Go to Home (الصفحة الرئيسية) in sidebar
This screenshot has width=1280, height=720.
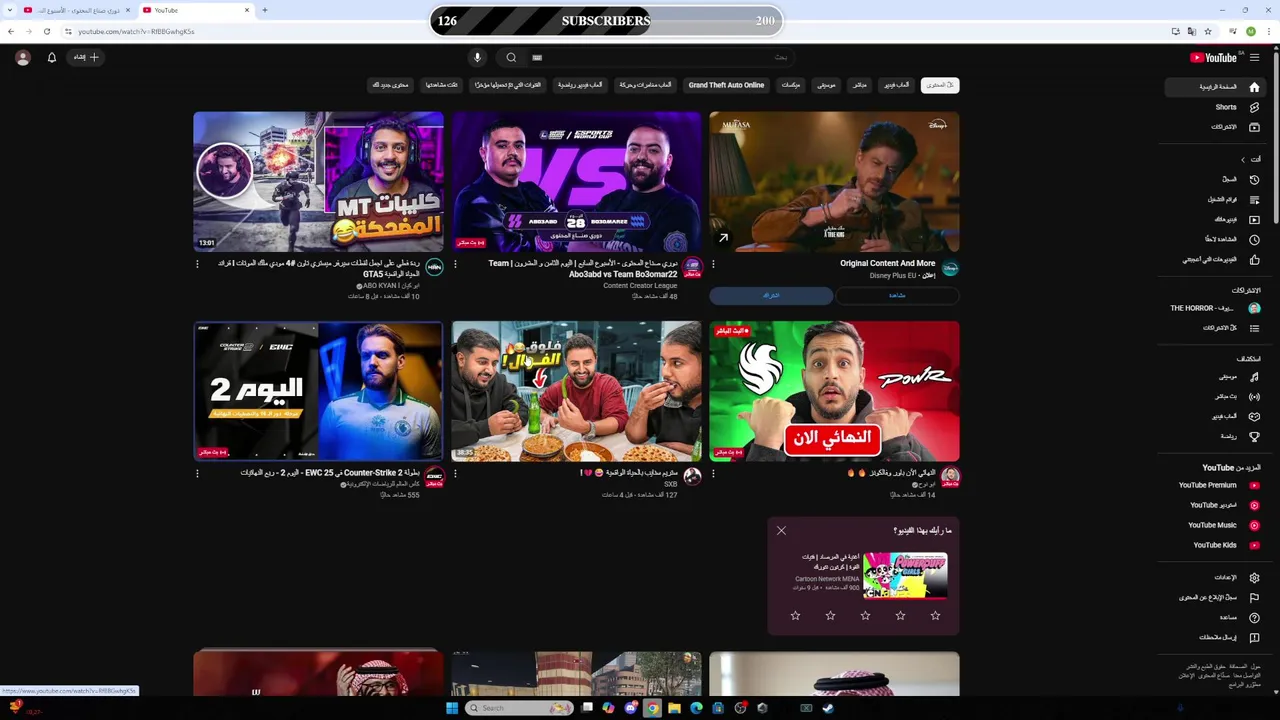click(x=1214, y=87)
